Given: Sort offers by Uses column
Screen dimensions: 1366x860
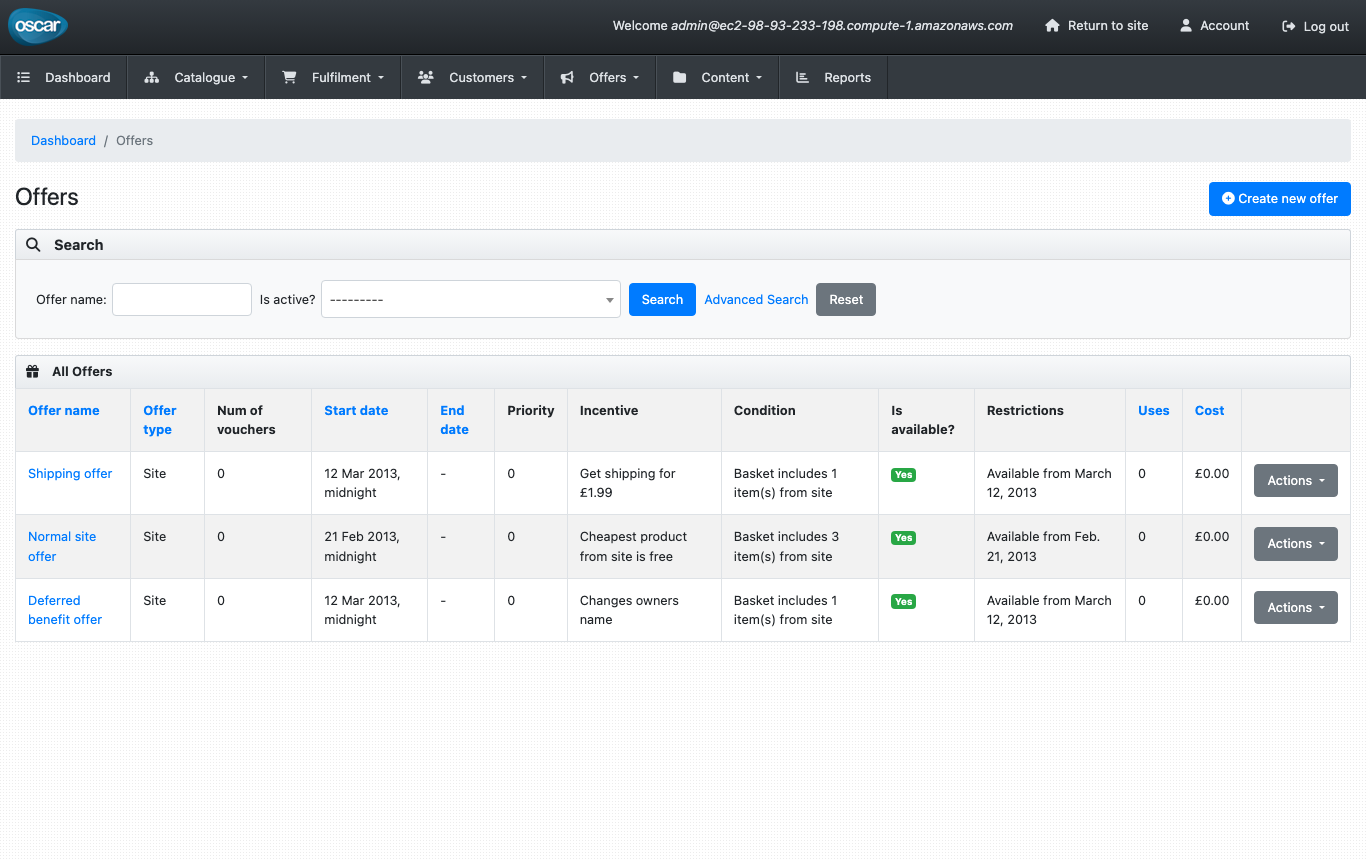Looking at the screenshot, I should (x=1153, y=411).
